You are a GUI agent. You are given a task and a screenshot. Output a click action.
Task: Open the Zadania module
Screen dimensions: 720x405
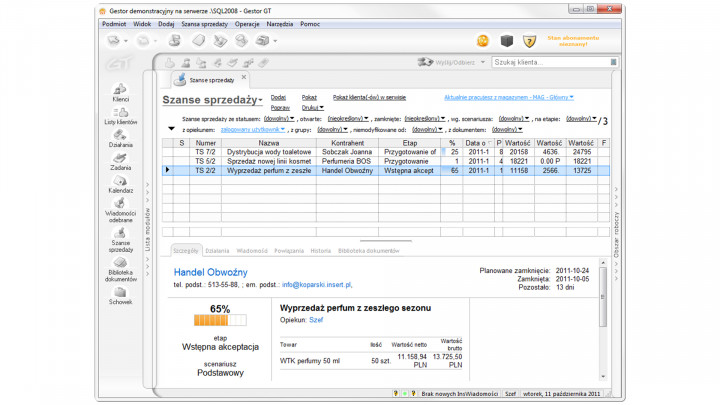pos(121,161)
